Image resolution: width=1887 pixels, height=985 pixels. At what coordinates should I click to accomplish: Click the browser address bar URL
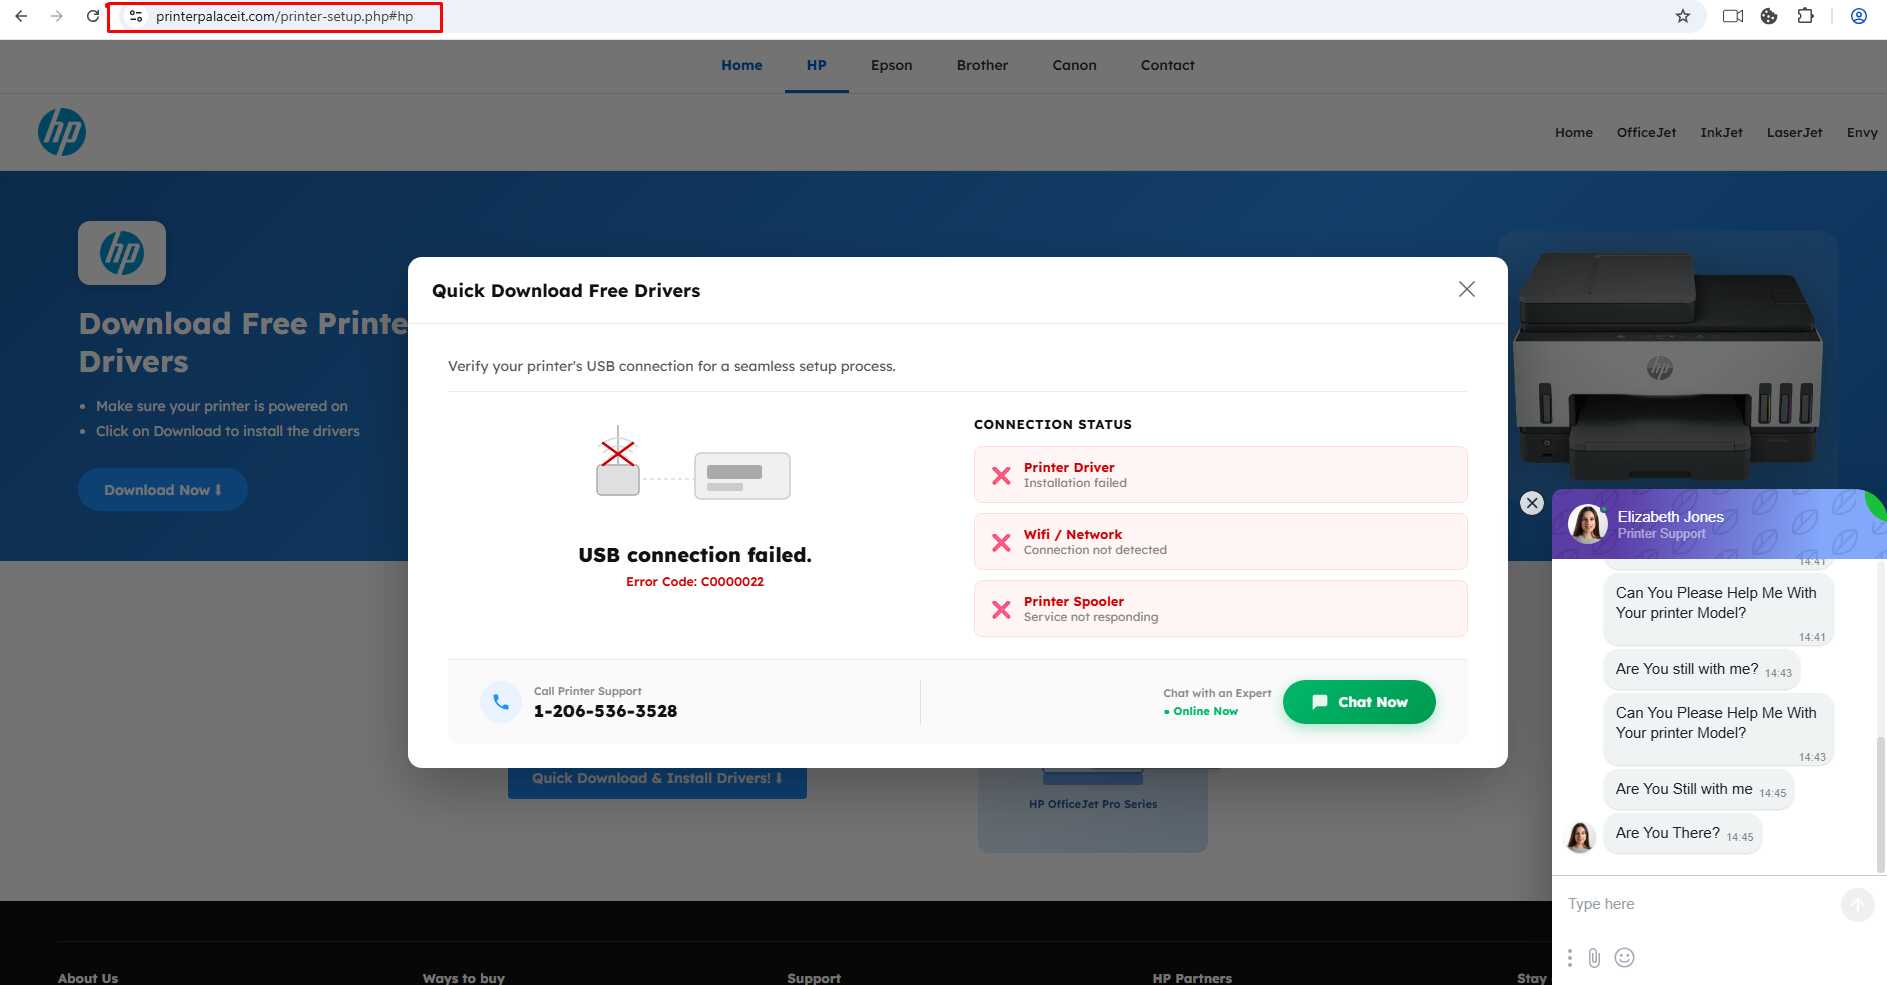pyautogui.click(x=284, y=16)
